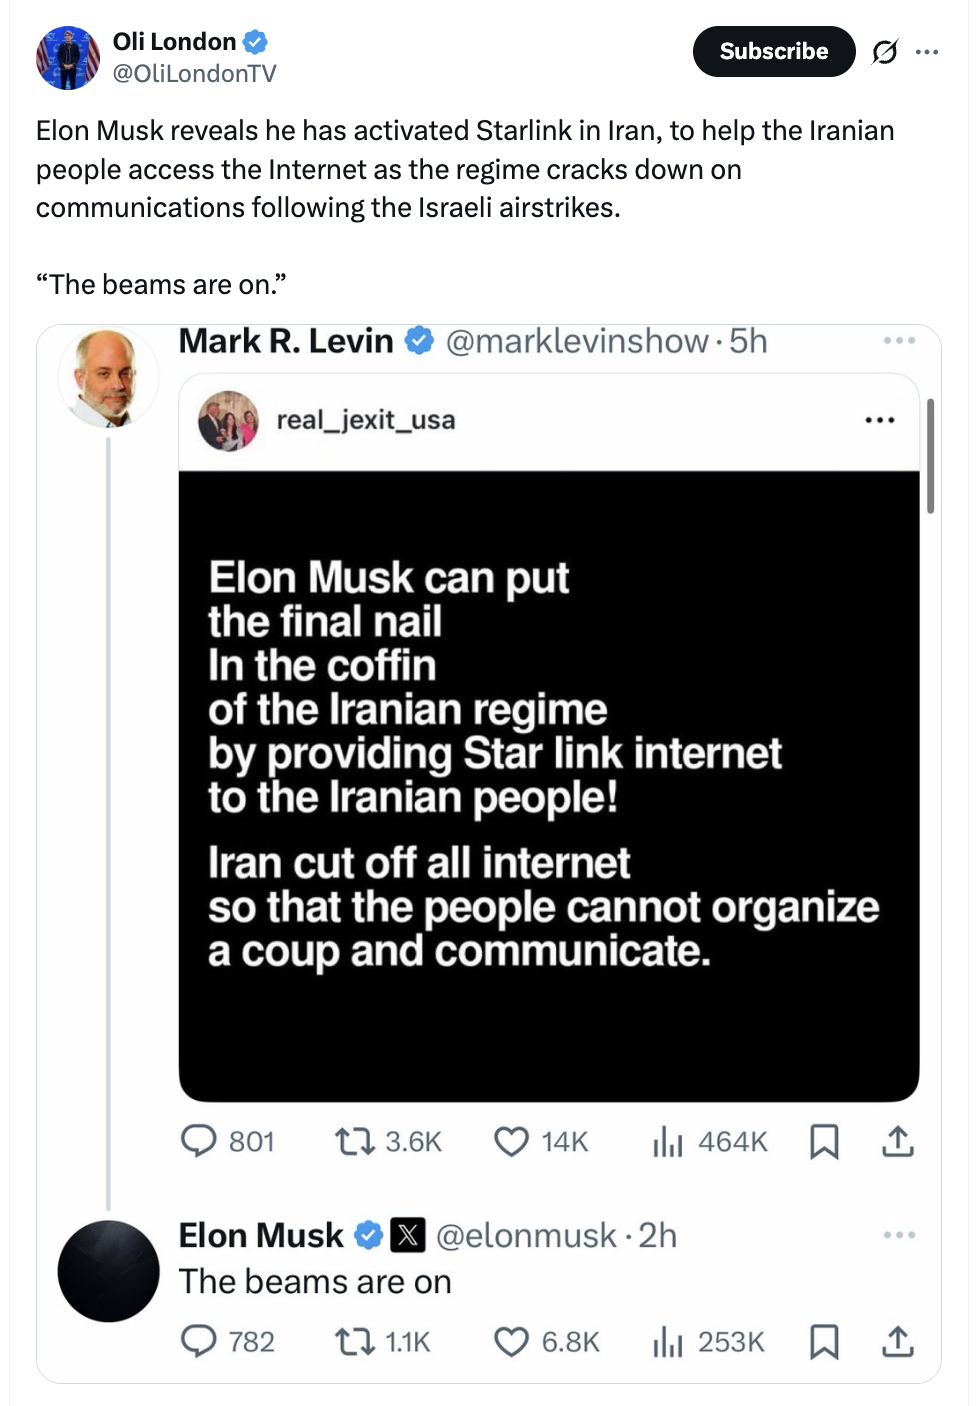Bookmark Mark Levin's tweet

823,1141
